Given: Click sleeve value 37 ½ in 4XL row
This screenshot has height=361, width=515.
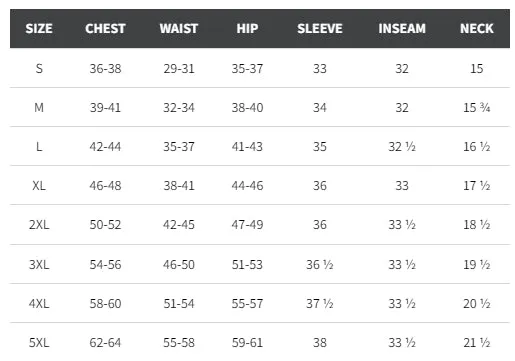Looking at the screenshot, I should click(x=320, y=304).
